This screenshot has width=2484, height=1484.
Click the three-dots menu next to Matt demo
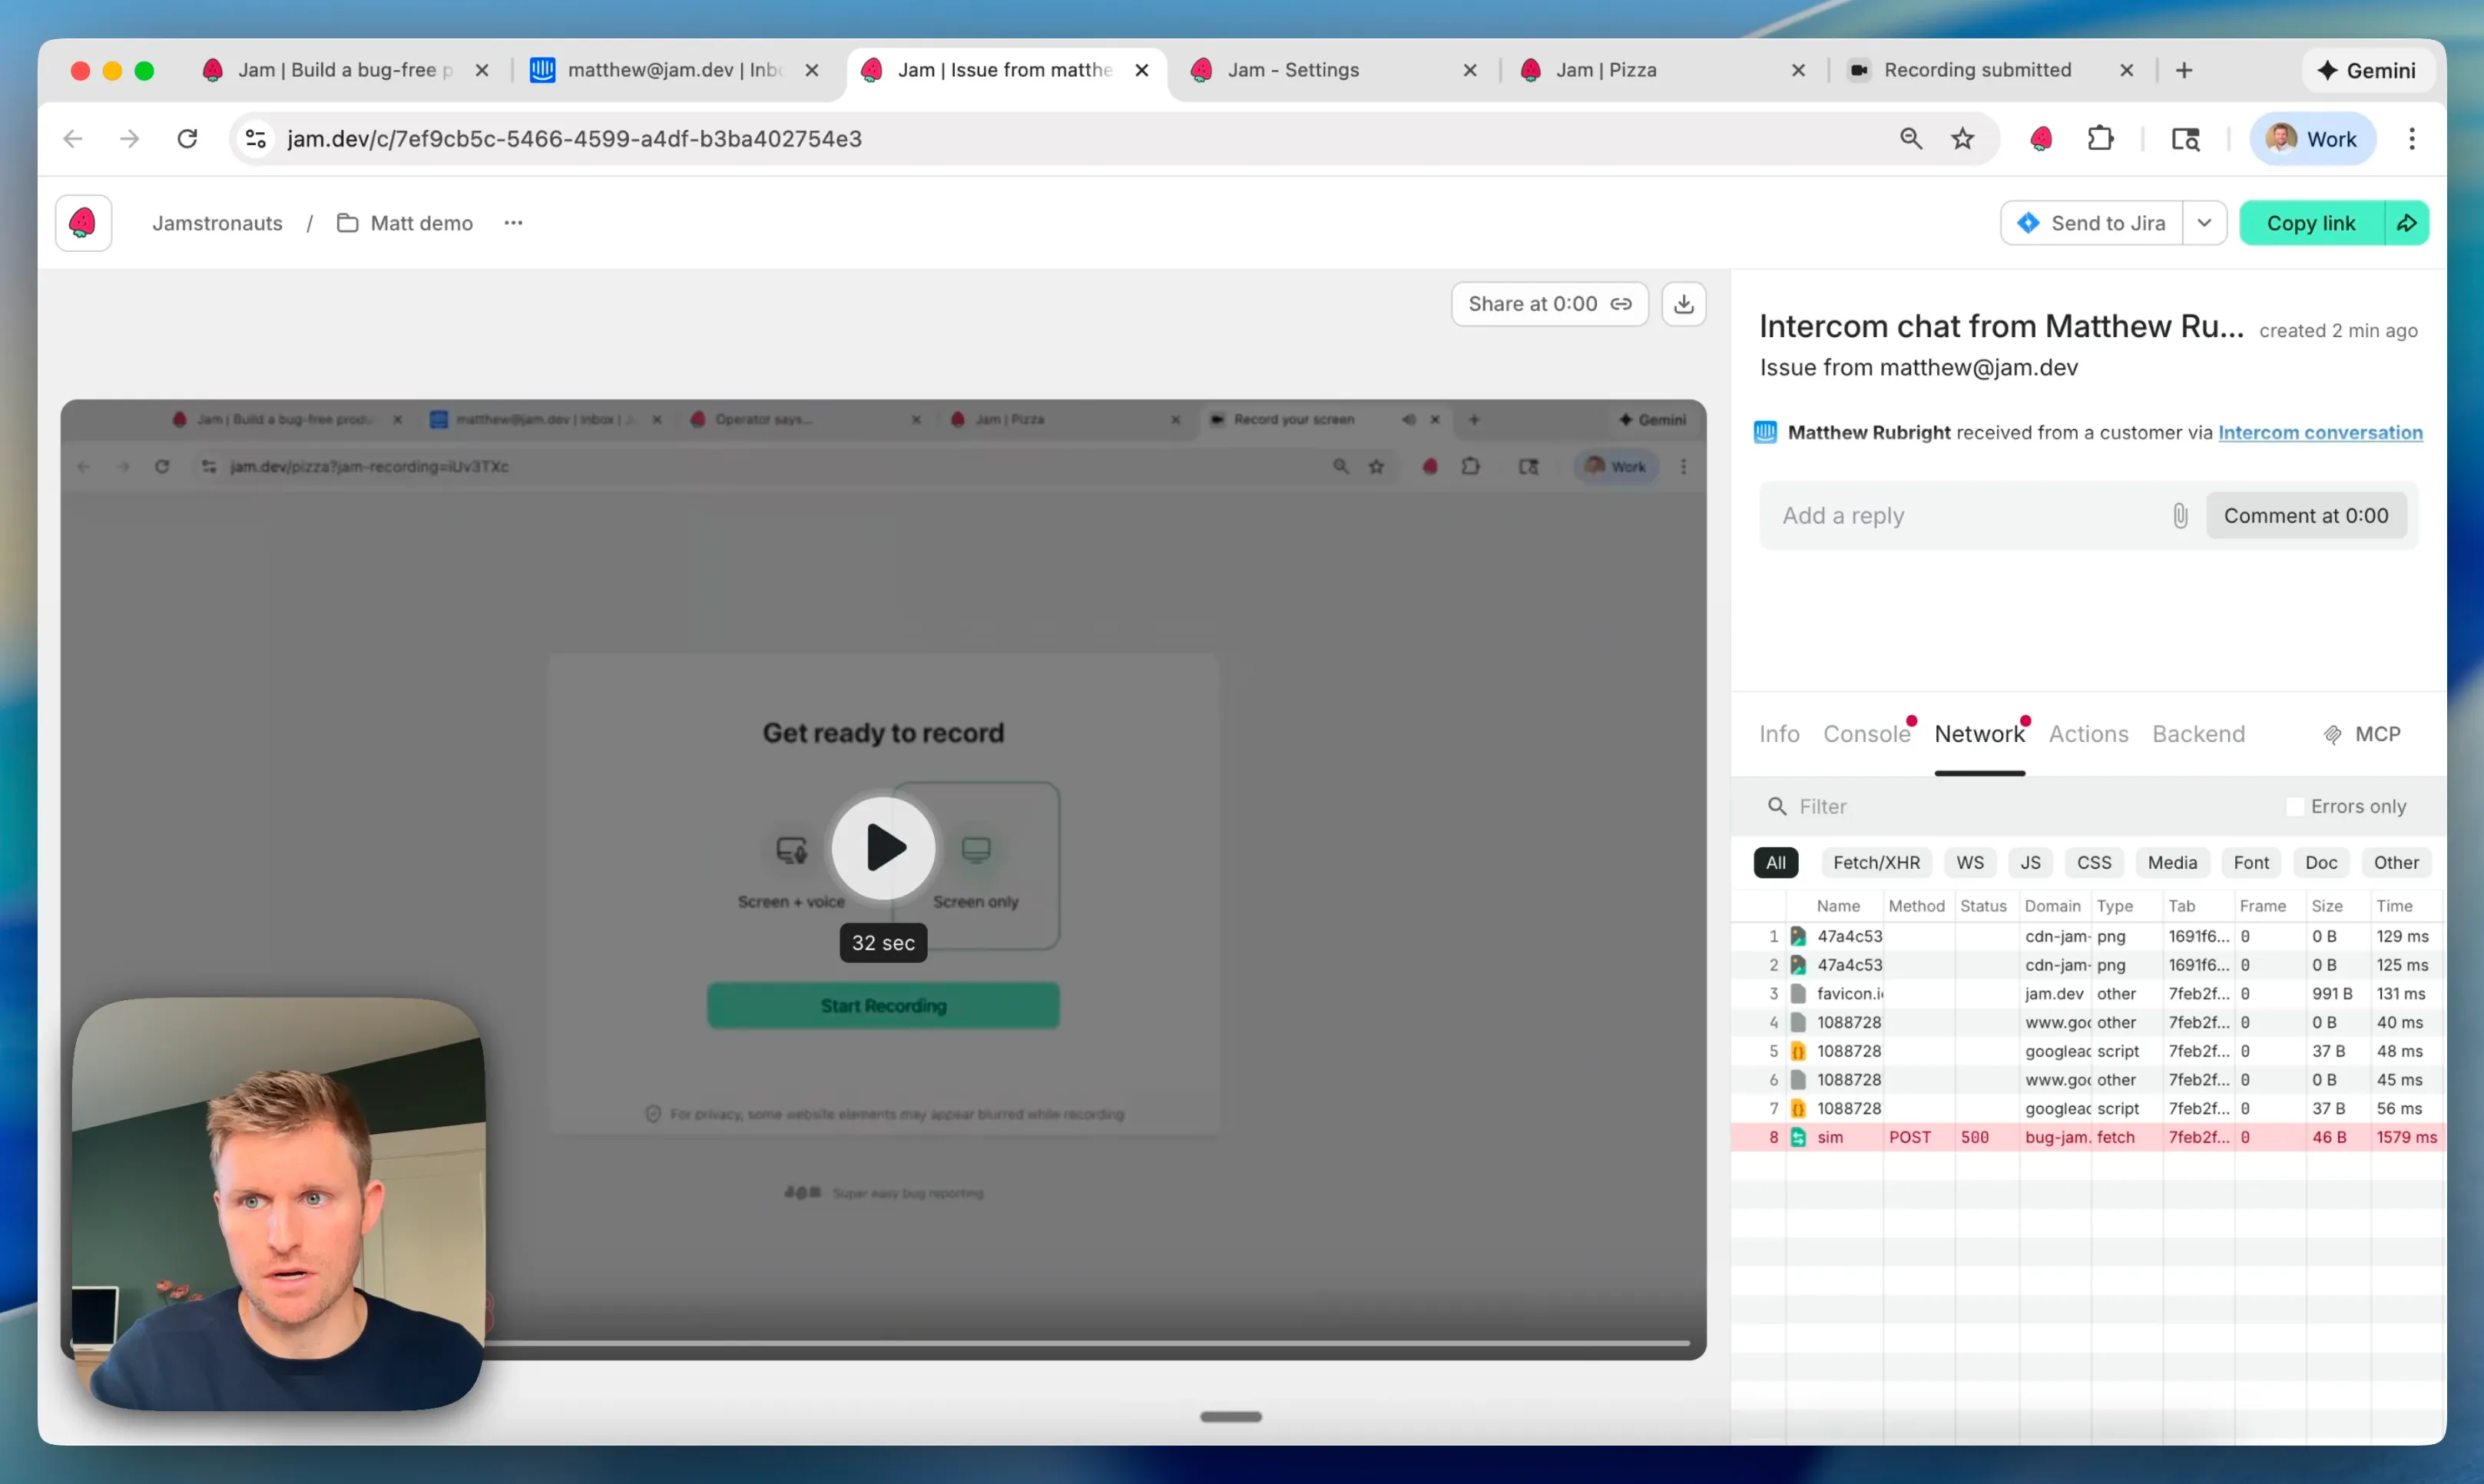513,223
